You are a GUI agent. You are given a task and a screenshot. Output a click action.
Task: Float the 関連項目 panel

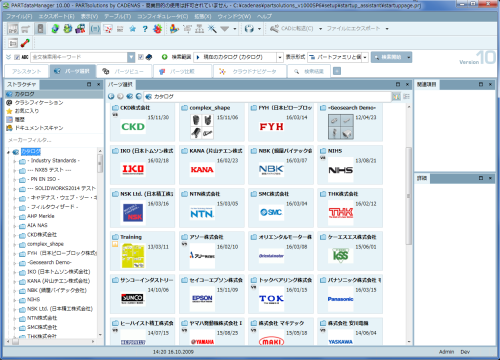tap(481, 84)
